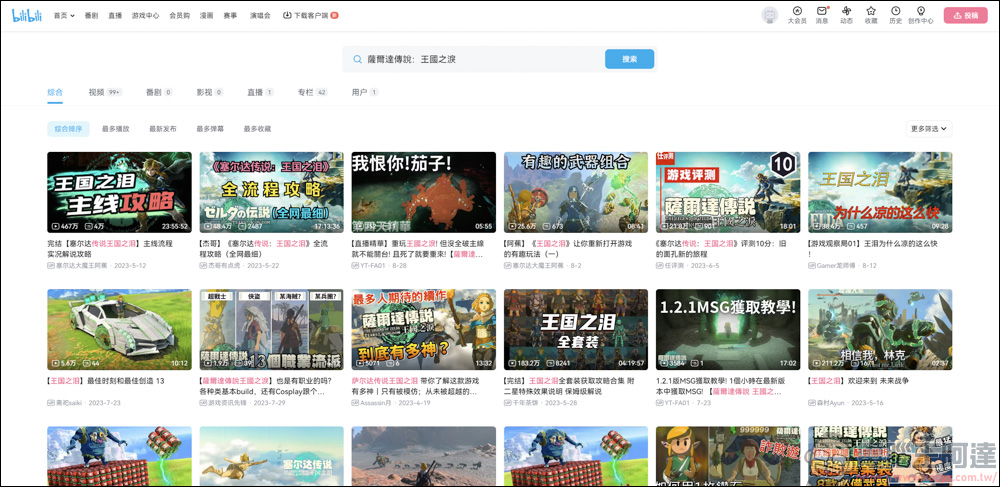Viewport: 1000px width, 487px height.
Task: Open the title 主线流程实况解说攻略
Action: point(110,249)
